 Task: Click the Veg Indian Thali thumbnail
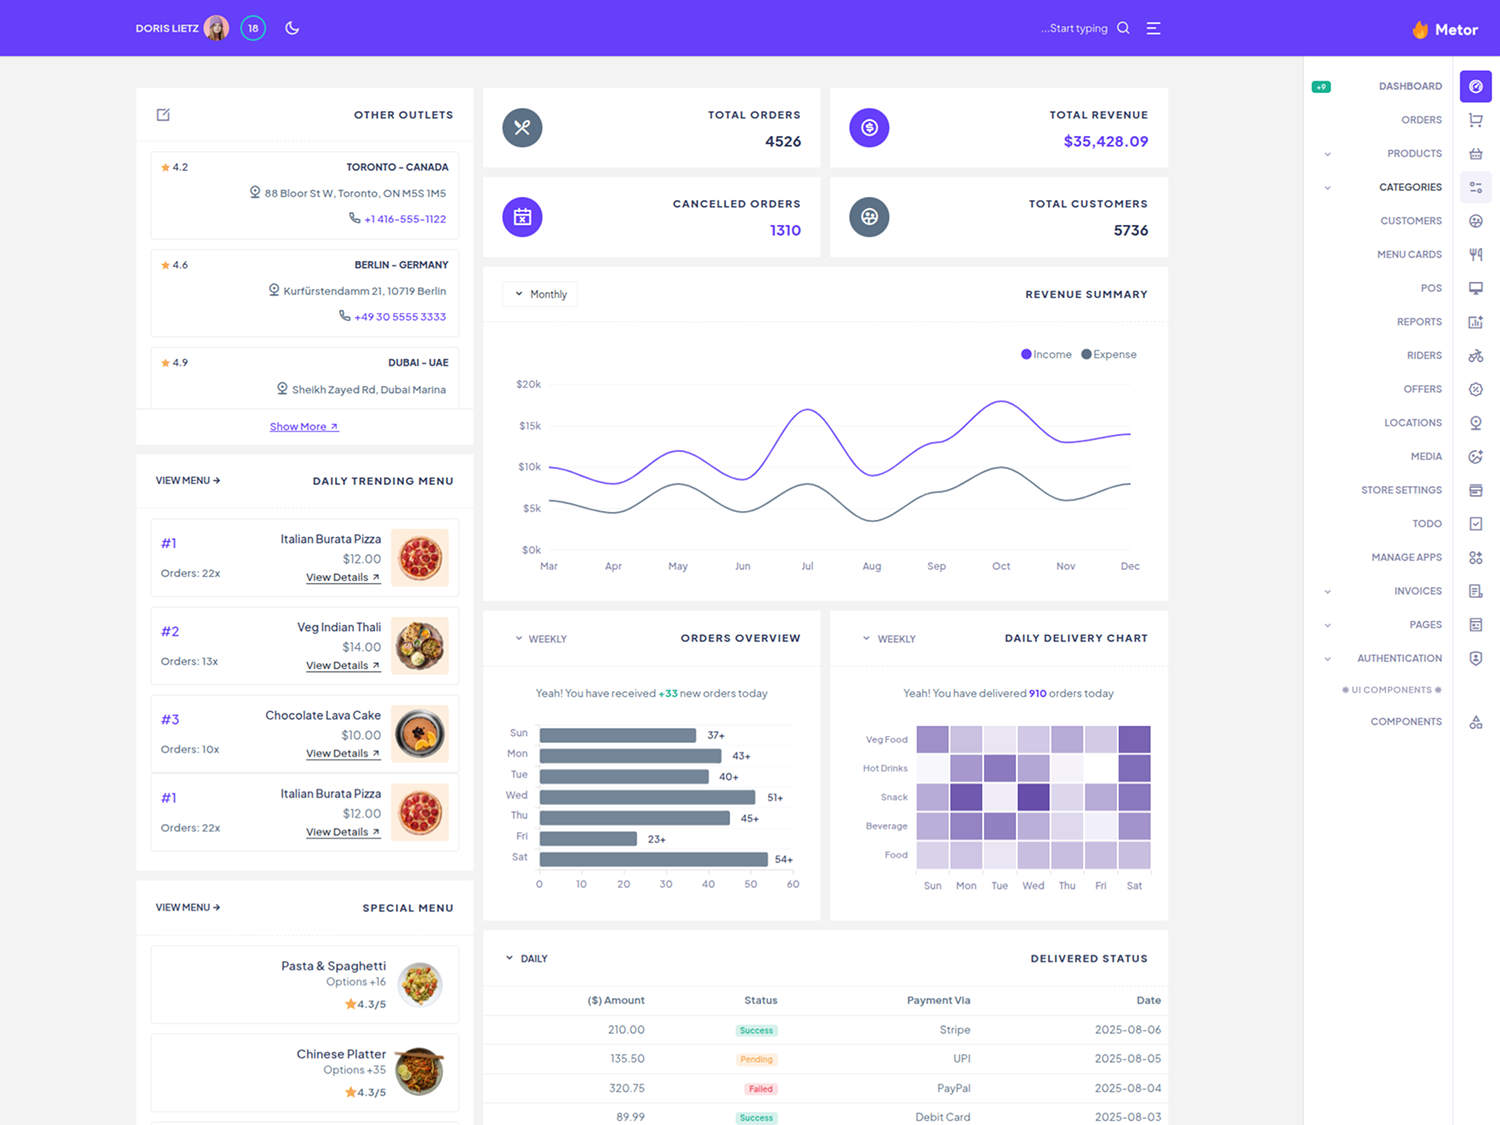point(419,646)
